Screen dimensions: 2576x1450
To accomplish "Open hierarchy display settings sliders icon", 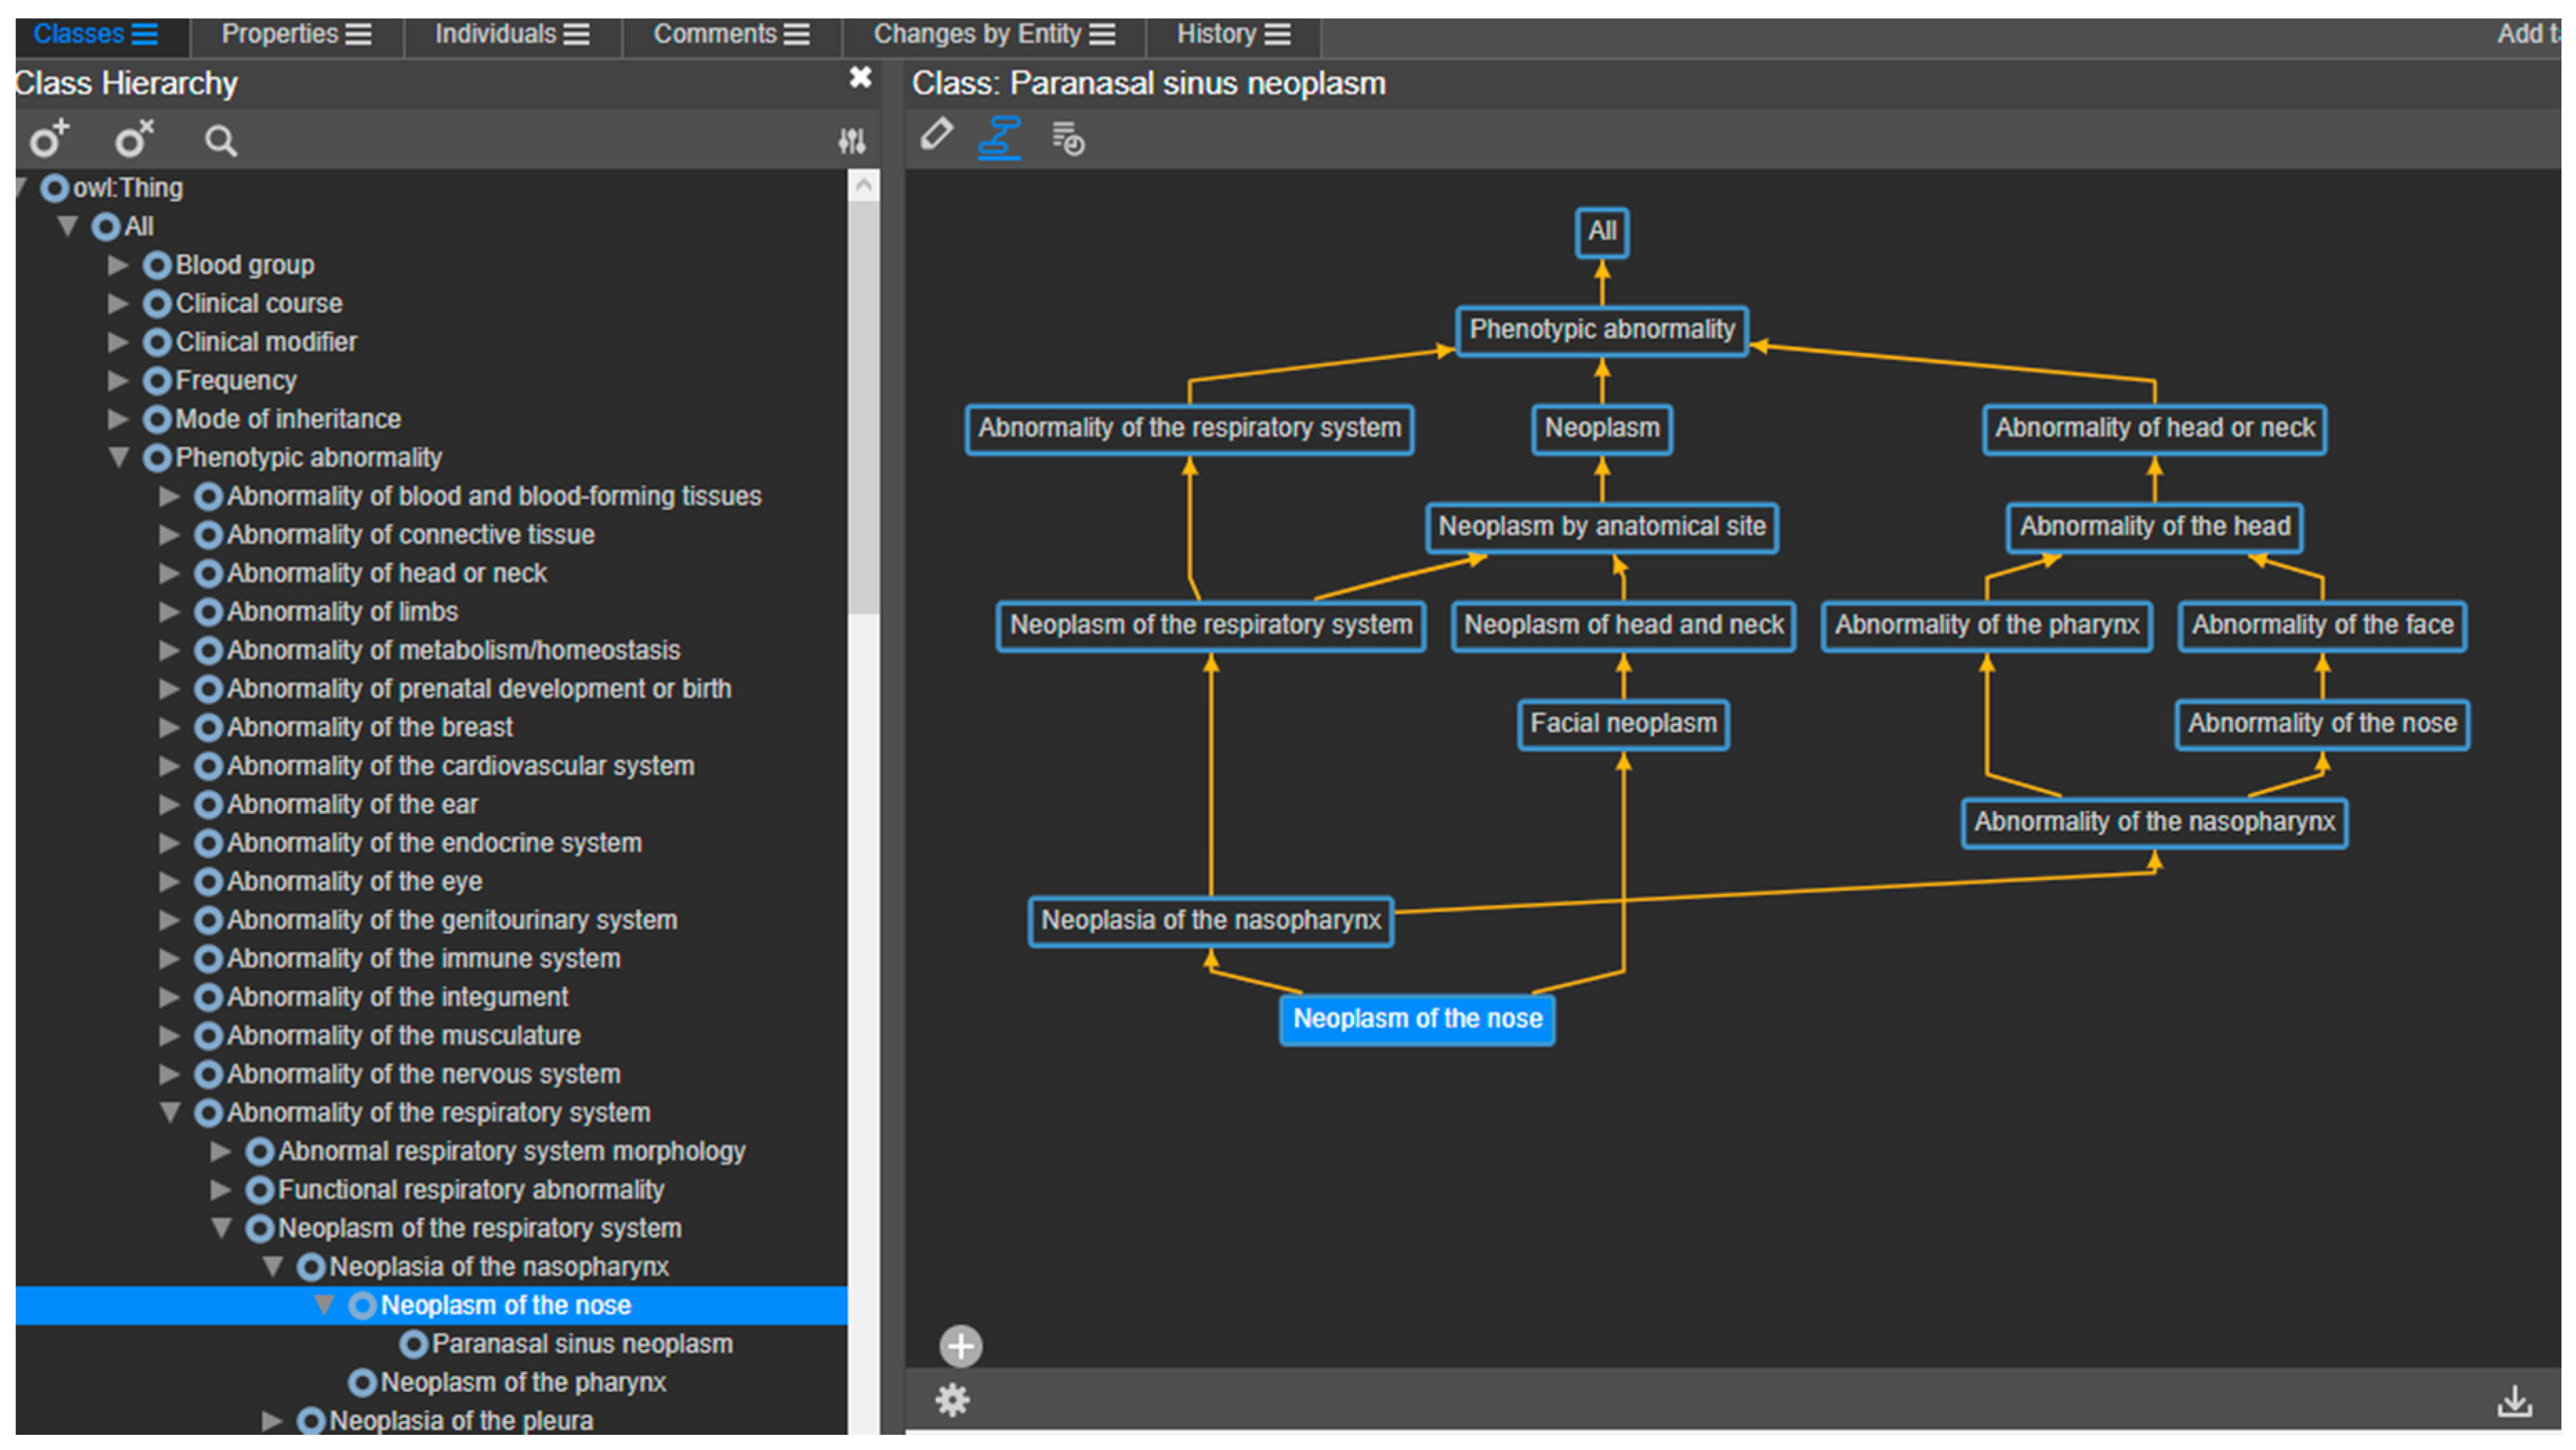I will 851,141.
